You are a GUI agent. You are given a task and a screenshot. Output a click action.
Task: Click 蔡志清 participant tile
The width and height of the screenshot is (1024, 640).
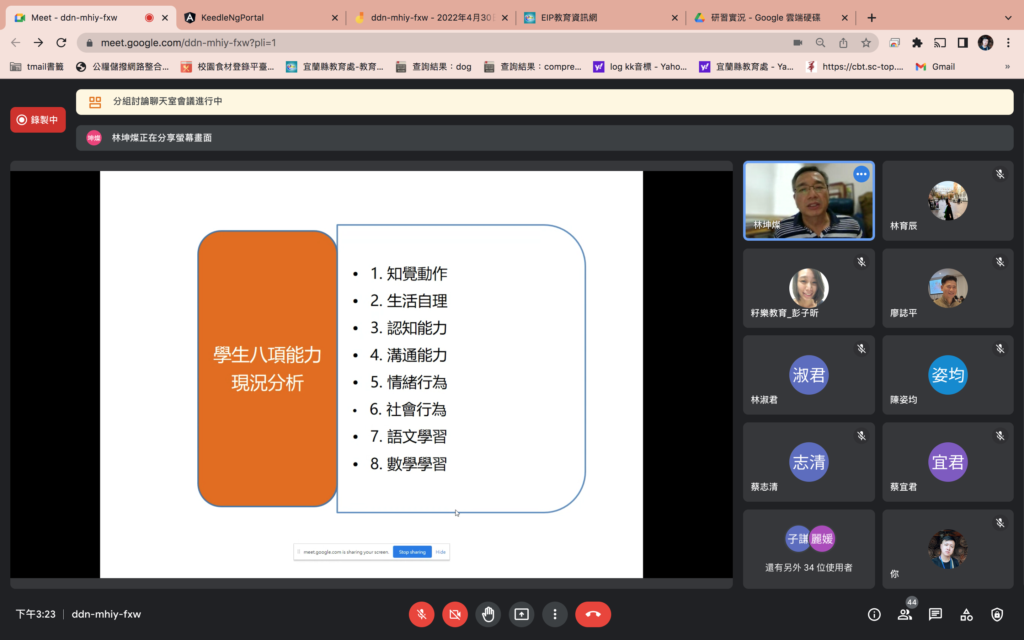point(808,462)
